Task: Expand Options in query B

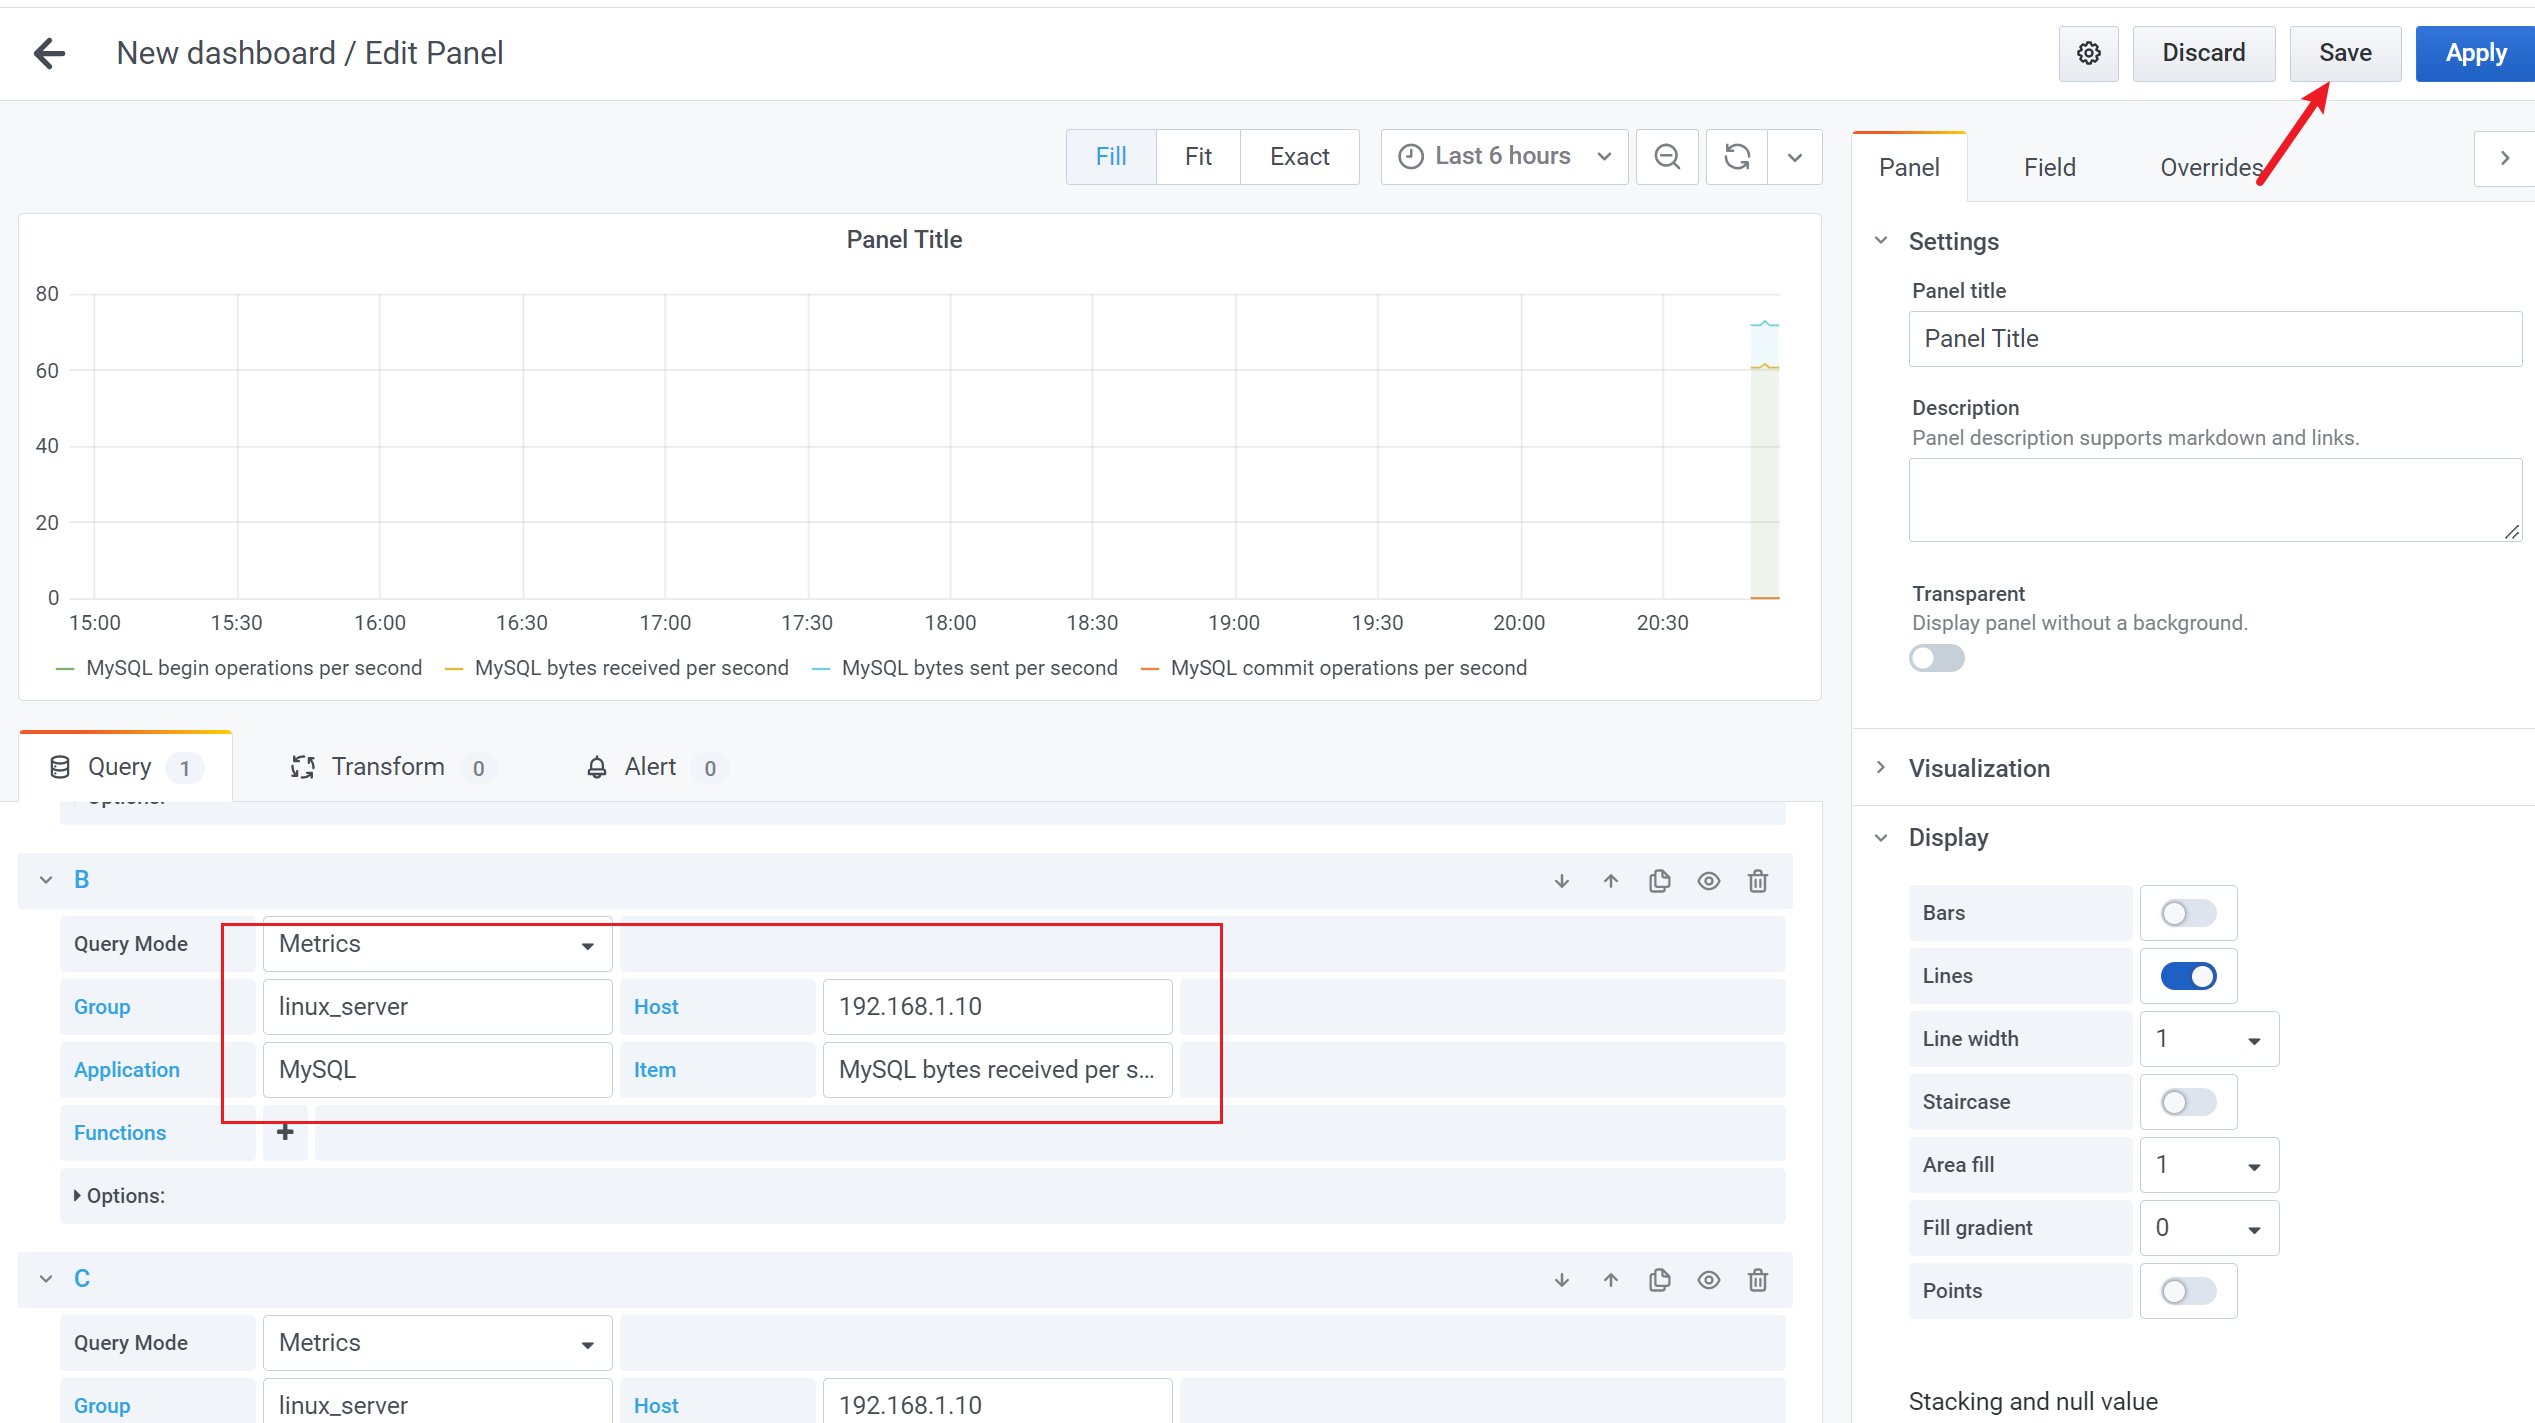Action: pos(119,1196)
